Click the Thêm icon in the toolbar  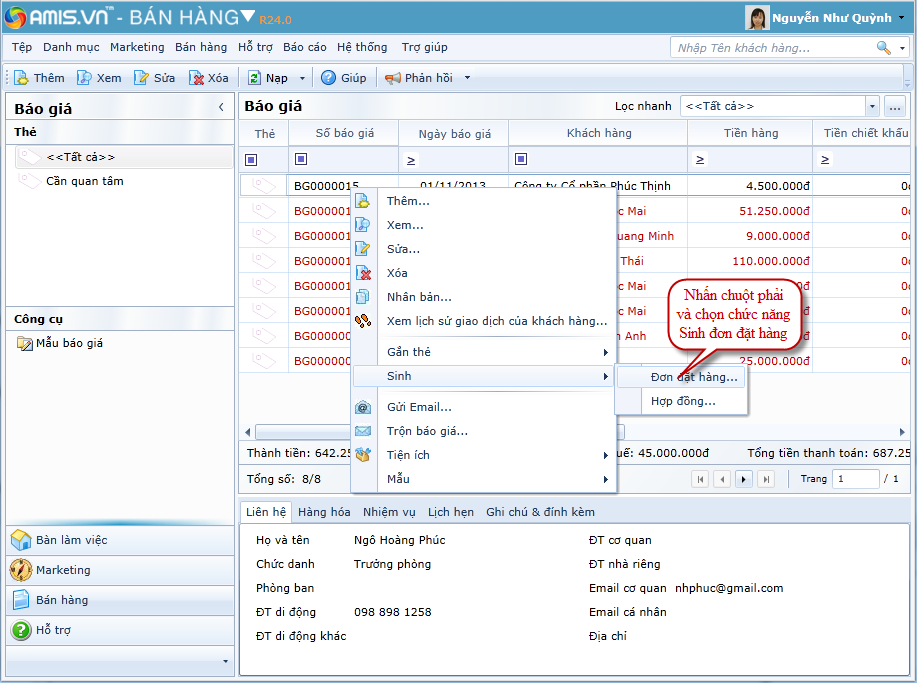21,78
